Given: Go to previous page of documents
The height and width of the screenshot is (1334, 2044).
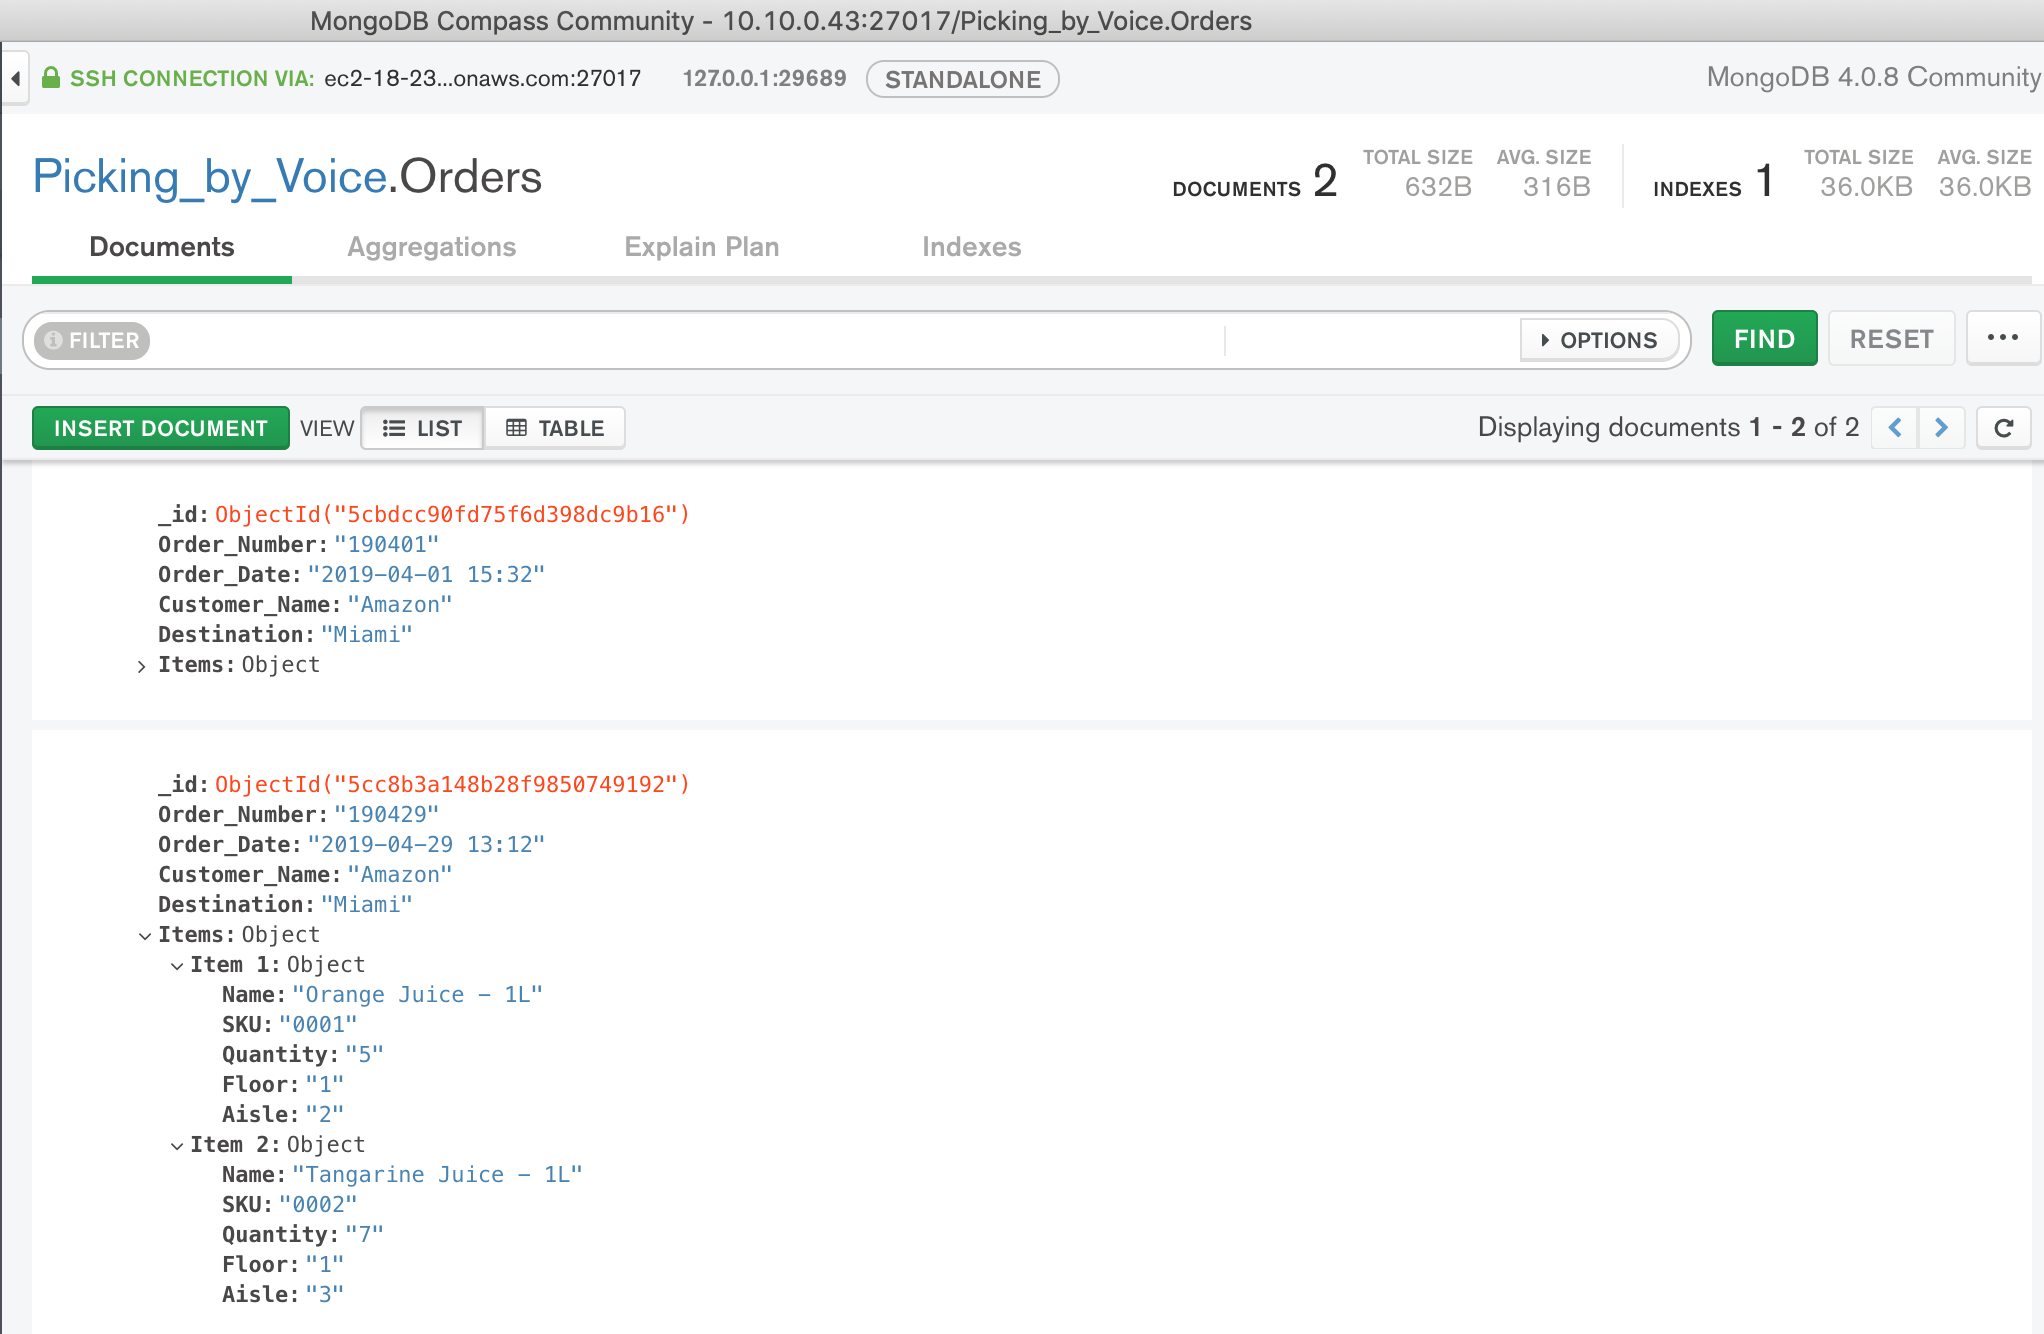Looking at the screenshot, I should click(x=1894, y=428).
